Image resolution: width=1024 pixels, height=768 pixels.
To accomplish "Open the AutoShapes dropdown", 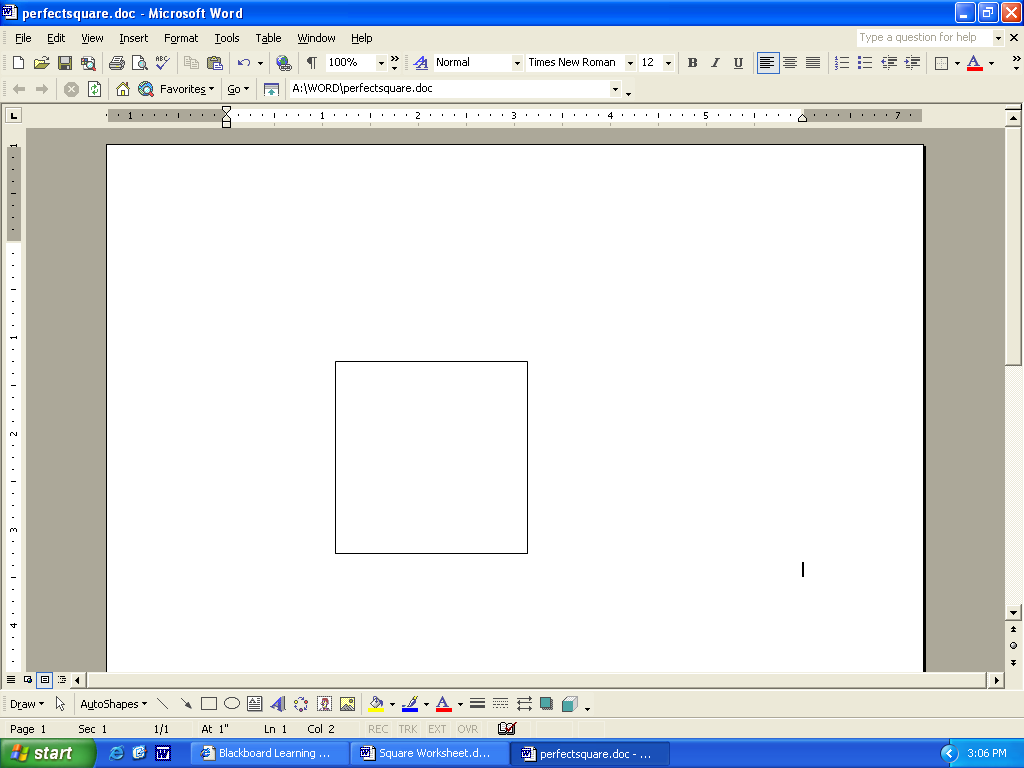I will (114, 704).
